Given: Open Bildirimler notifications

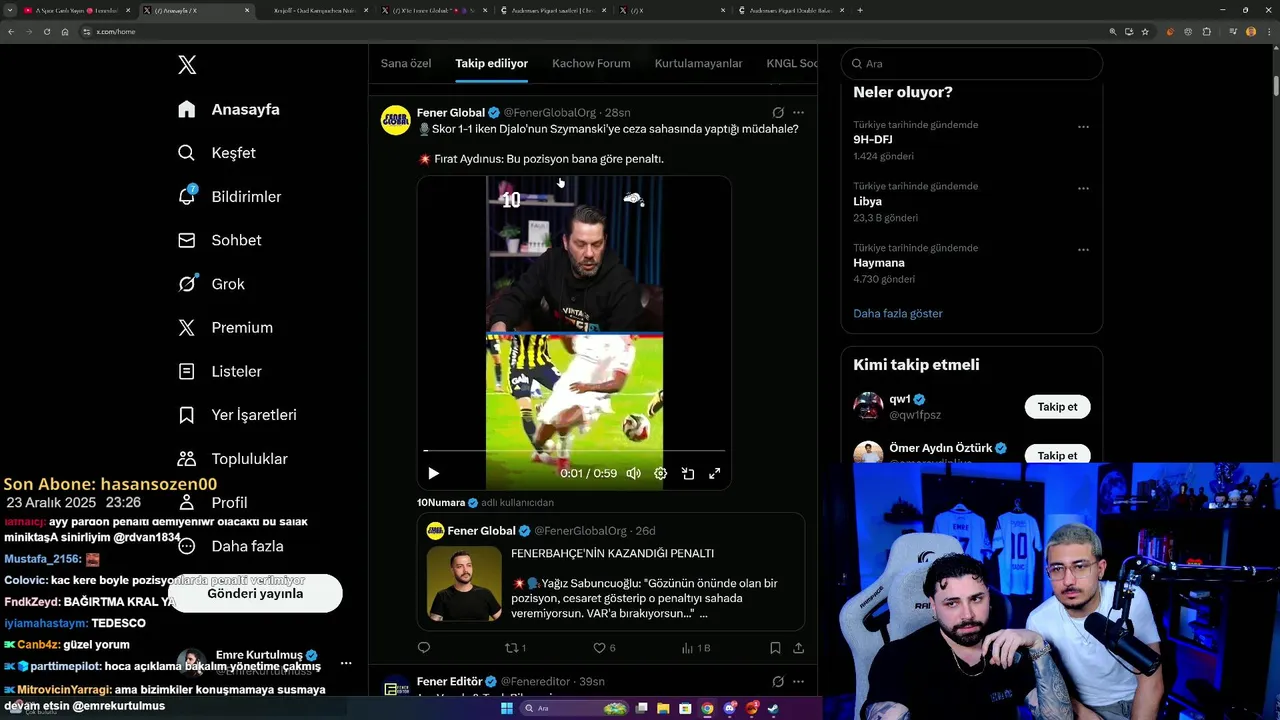Looking at the screenshot, I should [229, 197].
